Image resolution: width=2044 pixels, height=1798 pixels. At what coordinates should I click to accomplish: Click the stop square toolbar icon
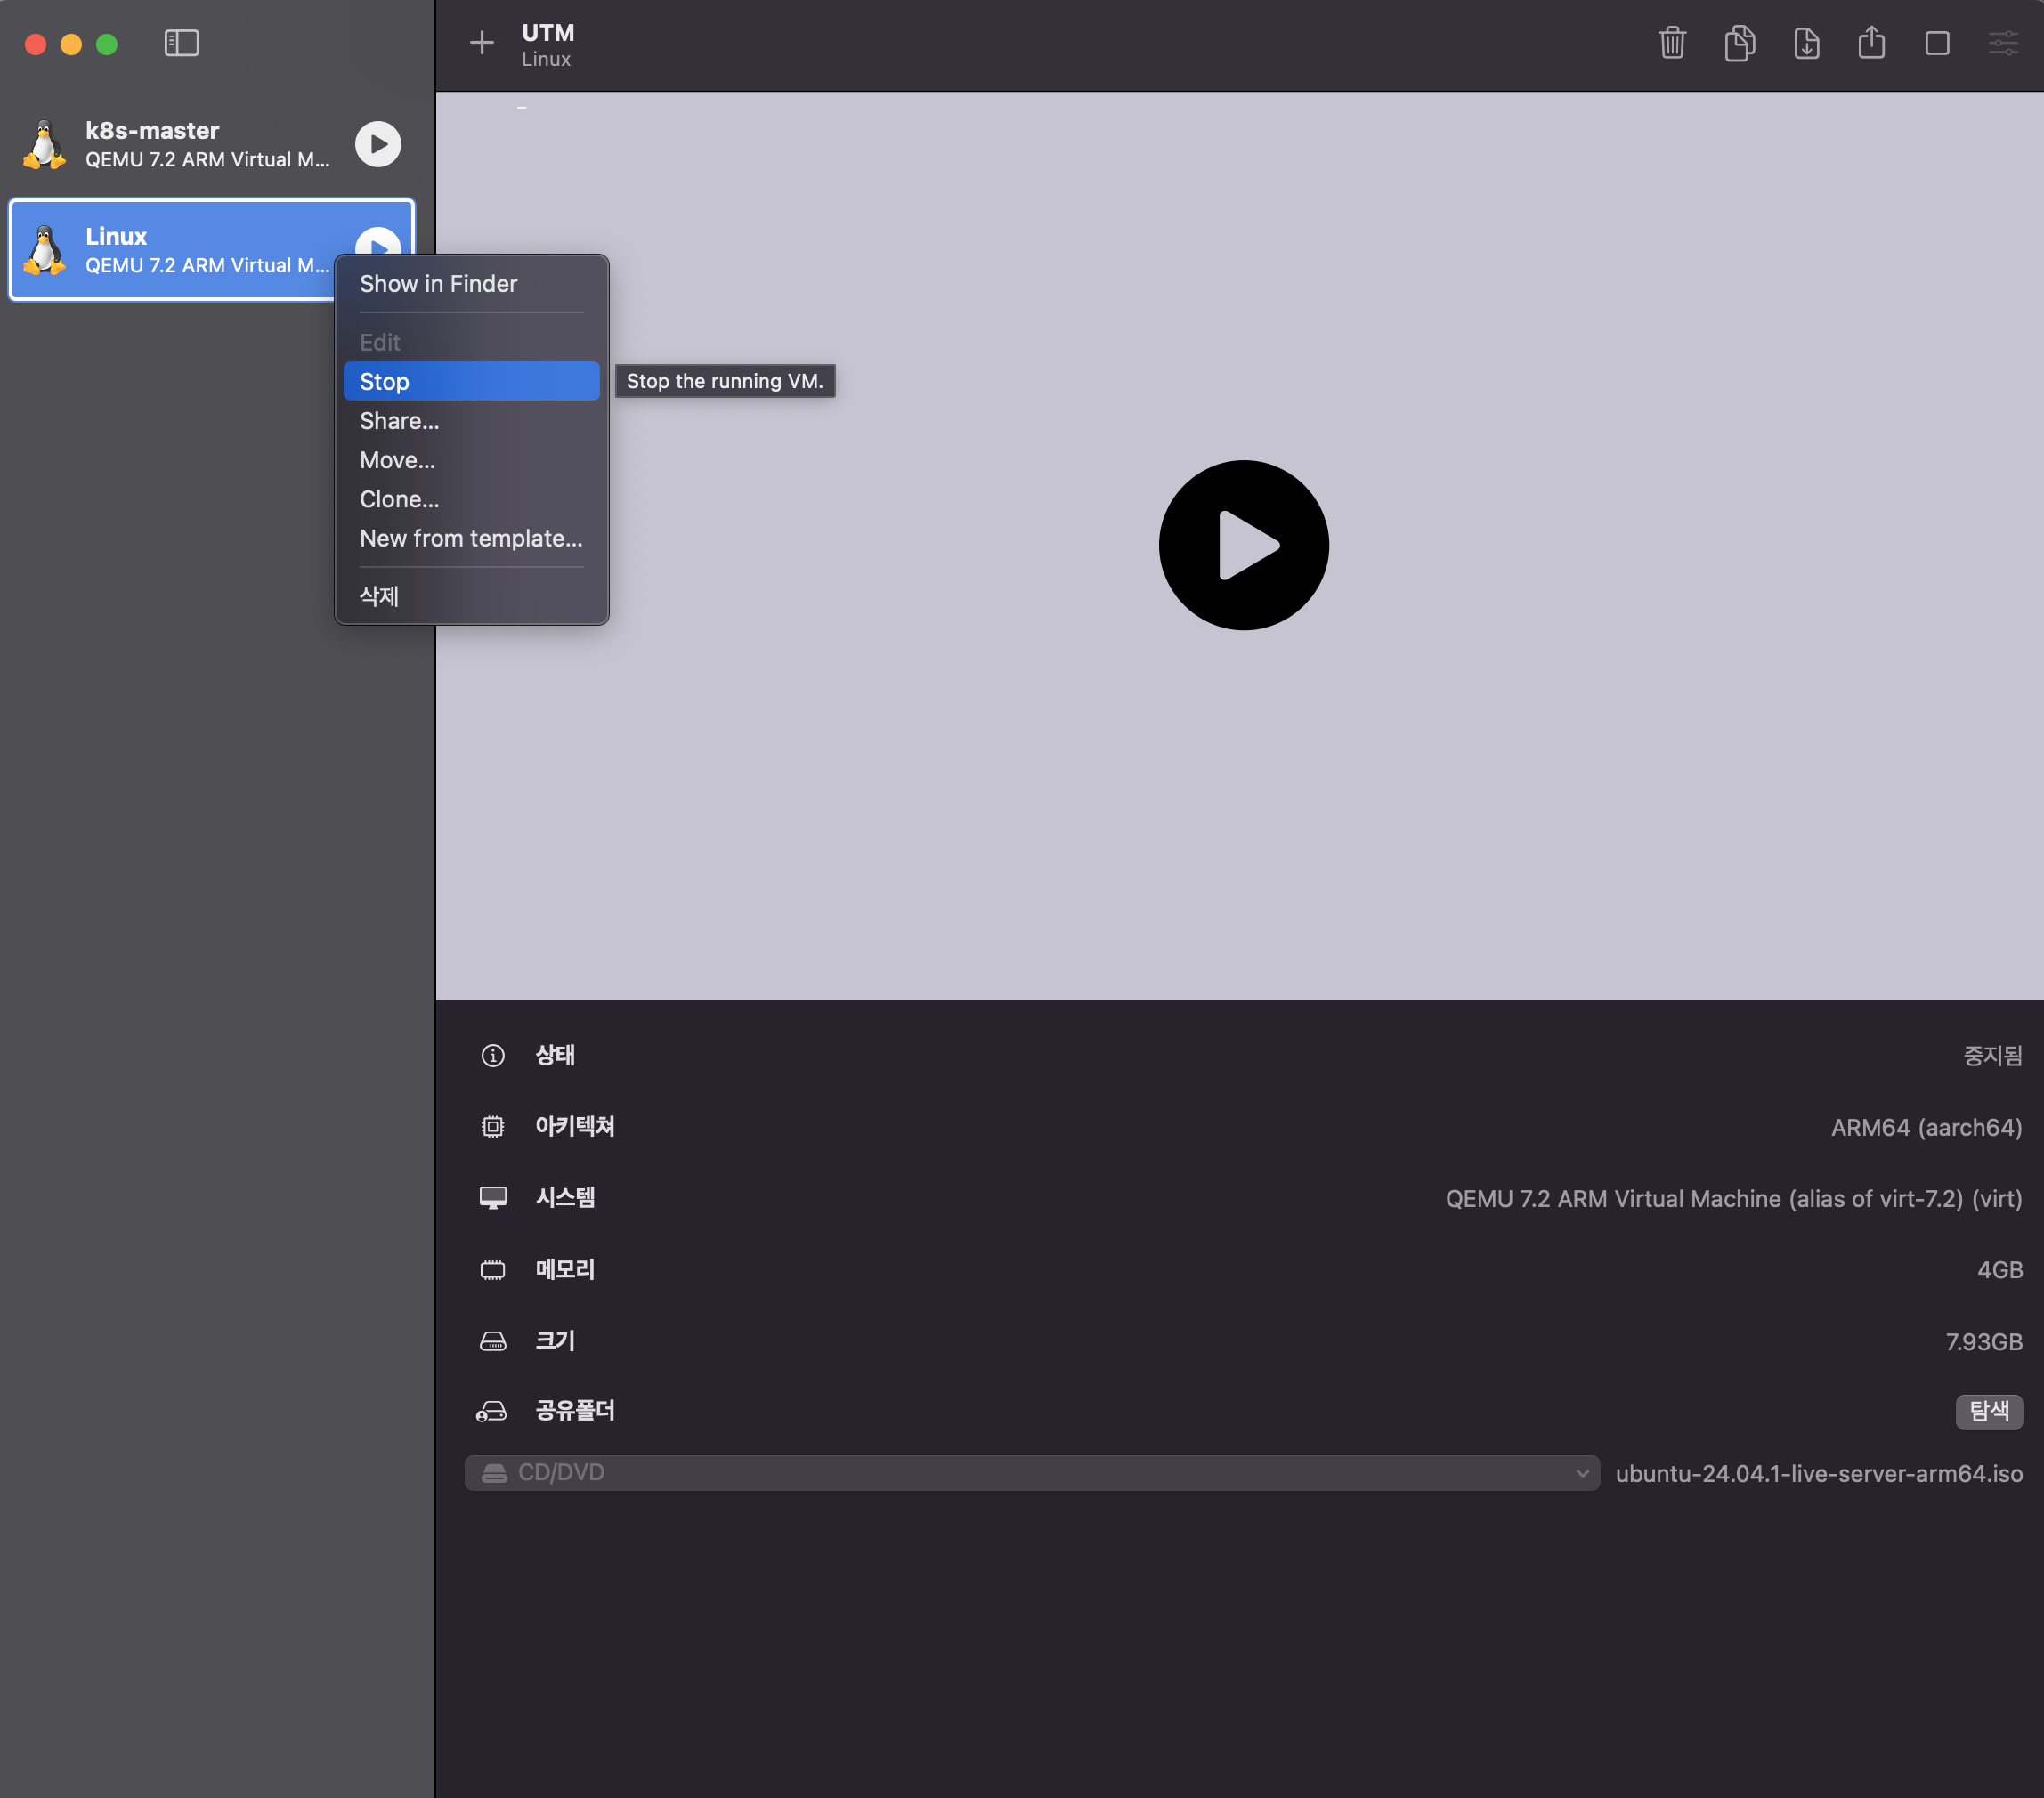pos(1937,43)
